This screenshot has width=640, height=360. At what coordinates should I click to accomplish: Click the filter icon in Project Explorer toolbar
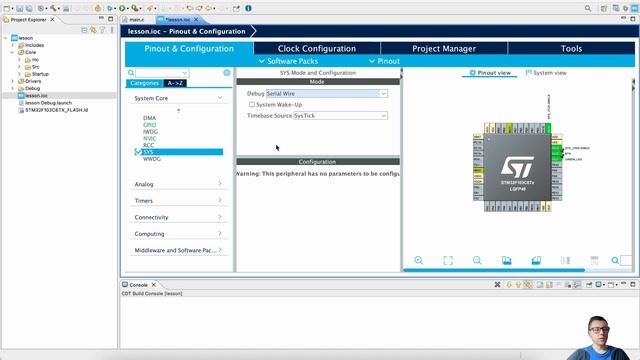click(103, 30)
